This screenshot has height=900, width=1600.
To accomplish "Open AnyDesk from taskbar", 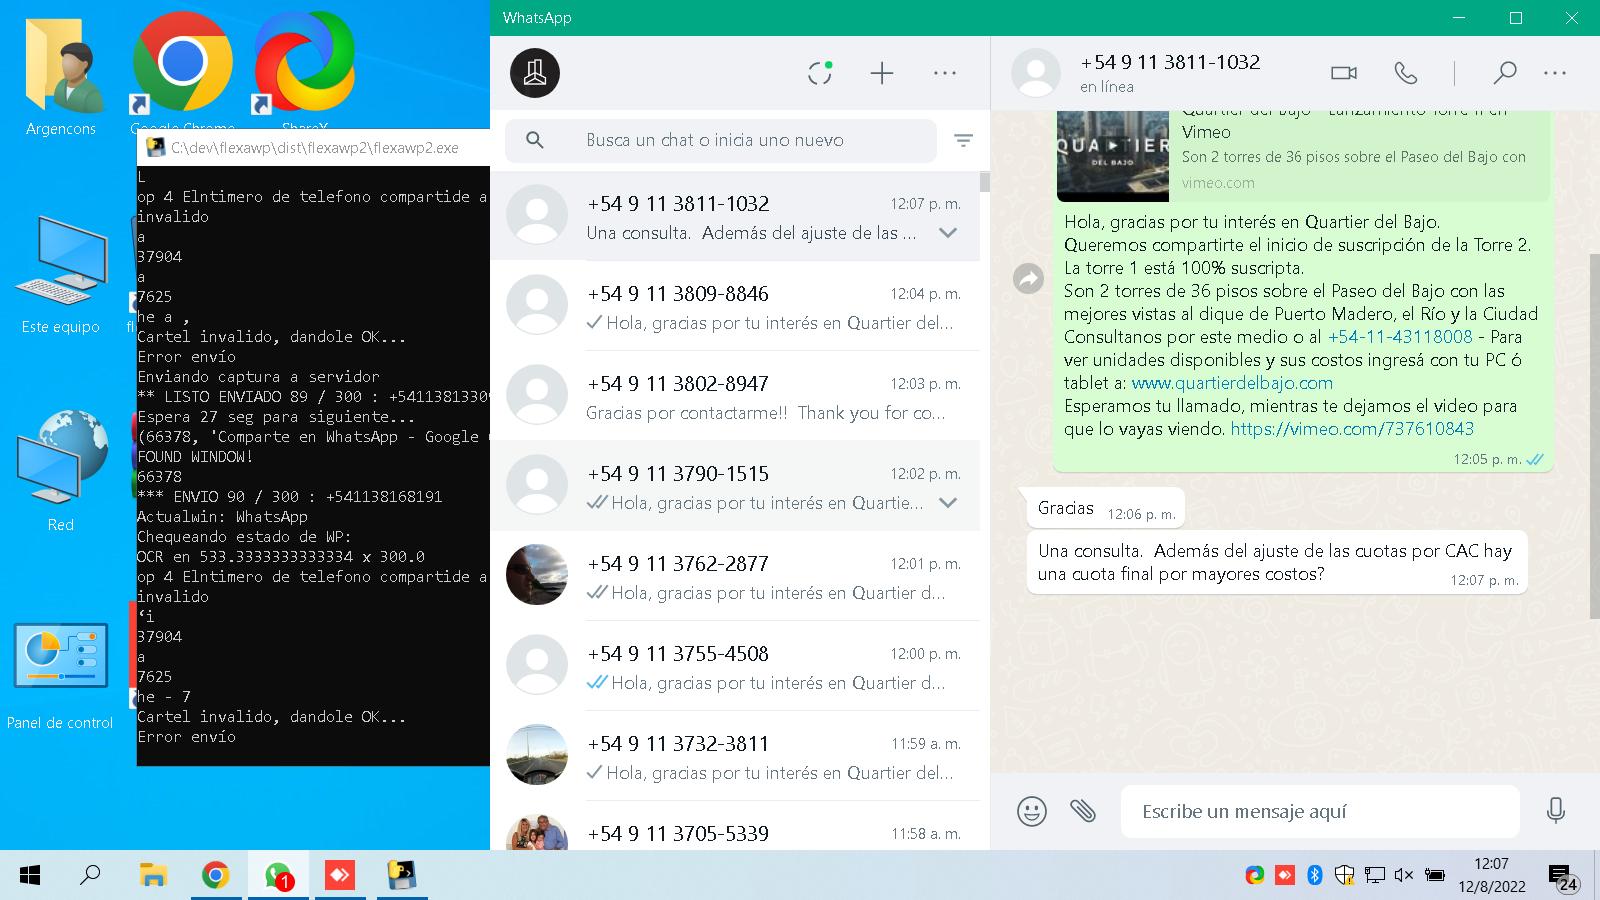I will point(340,876).
